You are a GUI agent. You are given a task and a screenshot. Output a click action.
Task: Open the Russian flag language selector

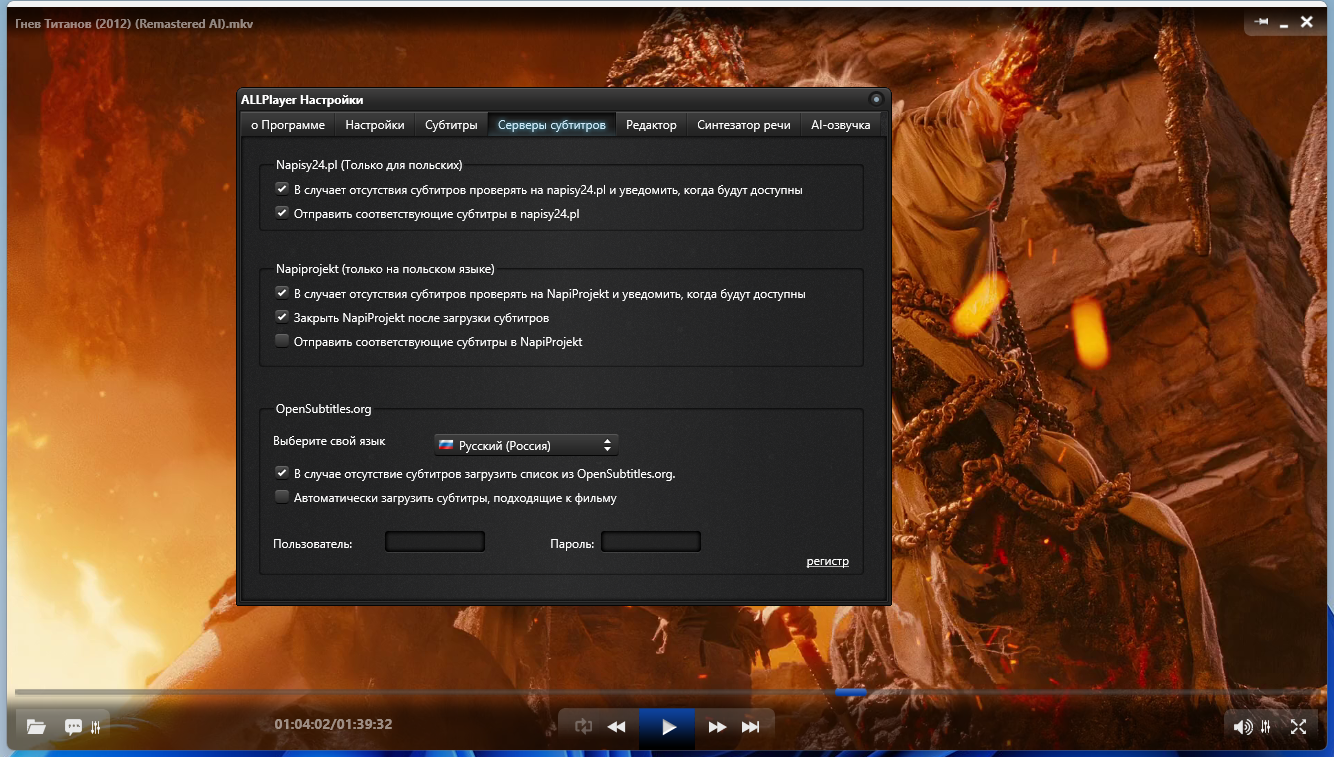point(526,445)
